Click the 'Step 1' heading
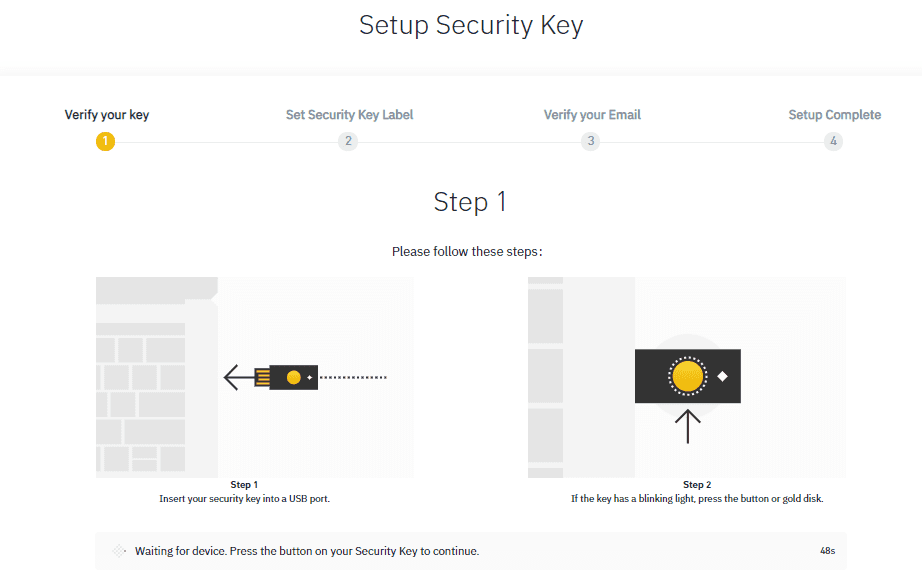 coord(469,202)
